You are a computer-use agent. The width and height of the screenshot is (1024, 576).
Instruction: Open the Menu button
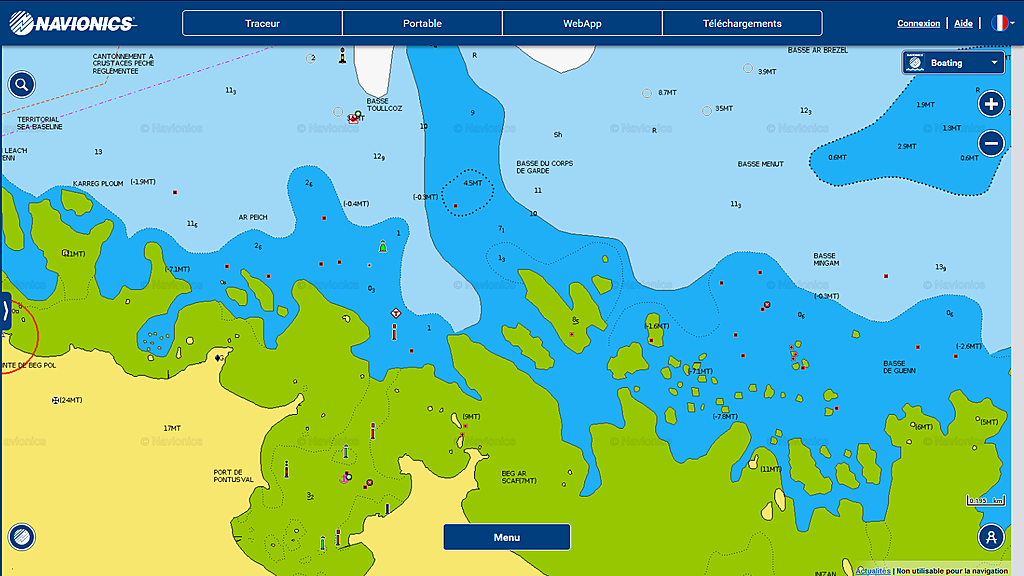click(507, 537)
